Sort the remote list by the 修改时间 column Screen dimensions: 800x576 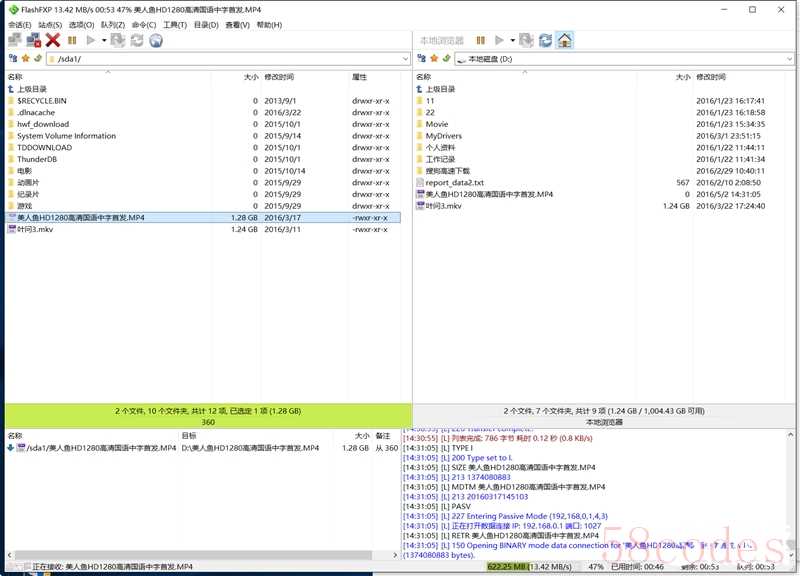click(279, 77)
